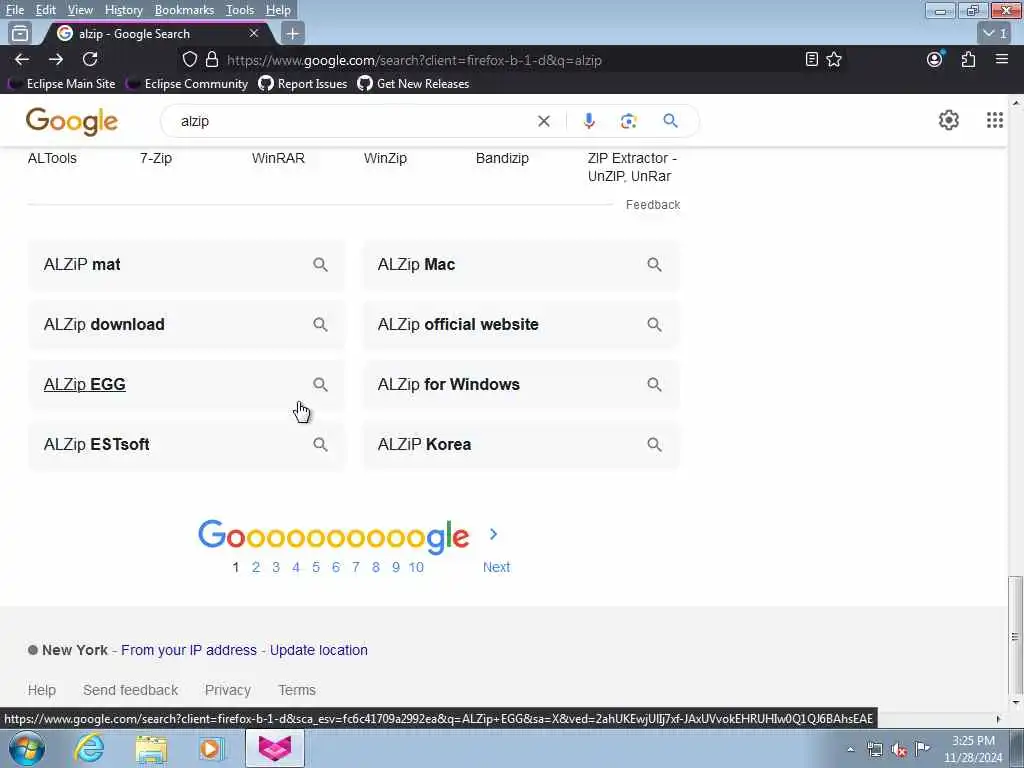Open the Firefox View icon beside the tabs
1024x768 pixels.
point(20,33)
